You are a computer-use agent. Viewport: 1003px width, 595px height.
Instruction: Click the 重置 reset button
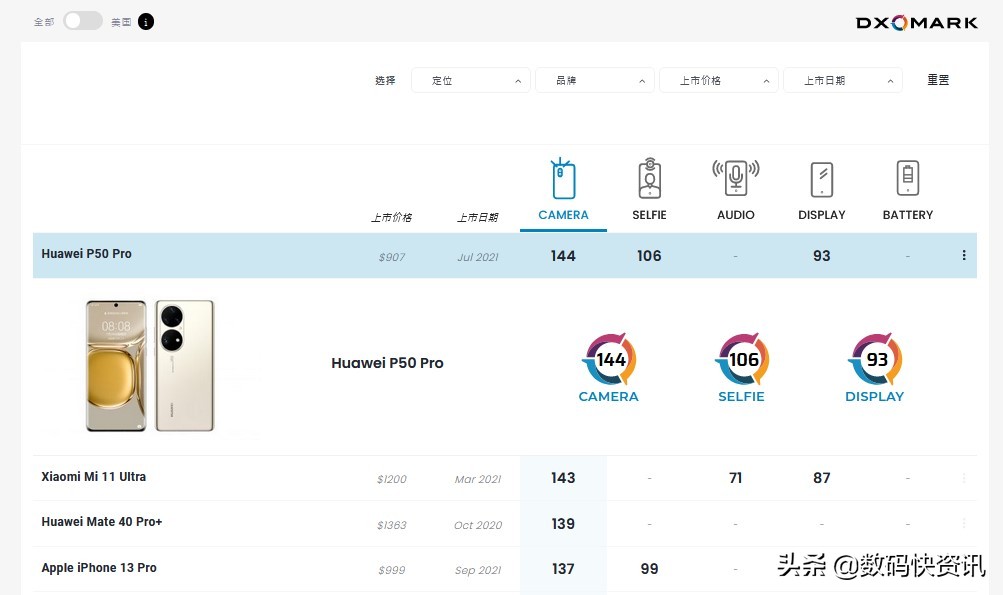pos(937,80)
